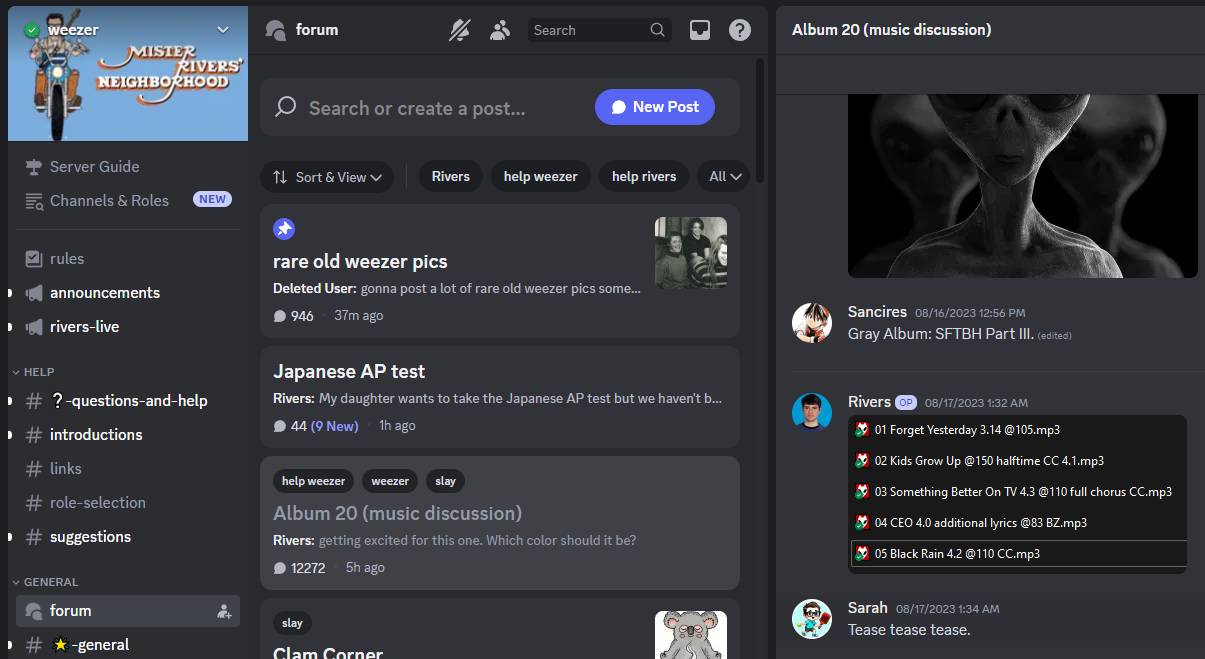
Task: Open the inbox icon
Action: pos(700,30)
